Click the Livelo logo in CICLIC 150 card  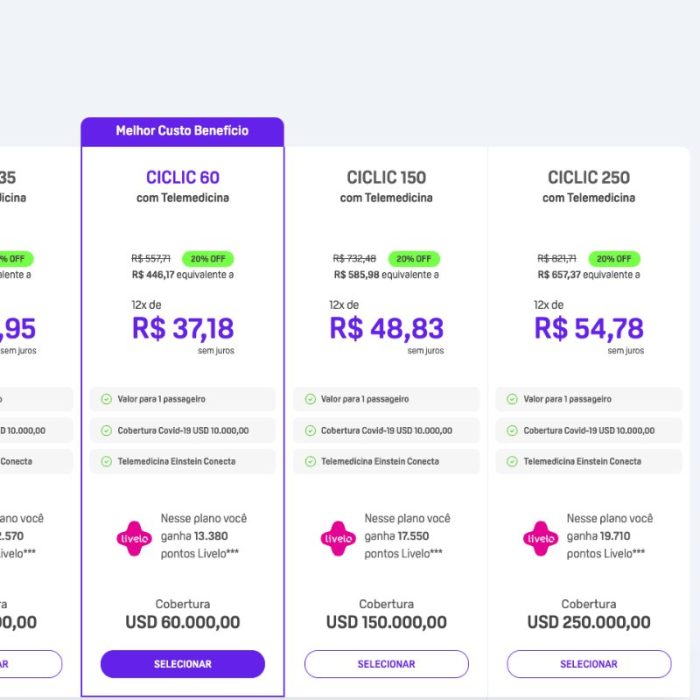coord(338,538)
